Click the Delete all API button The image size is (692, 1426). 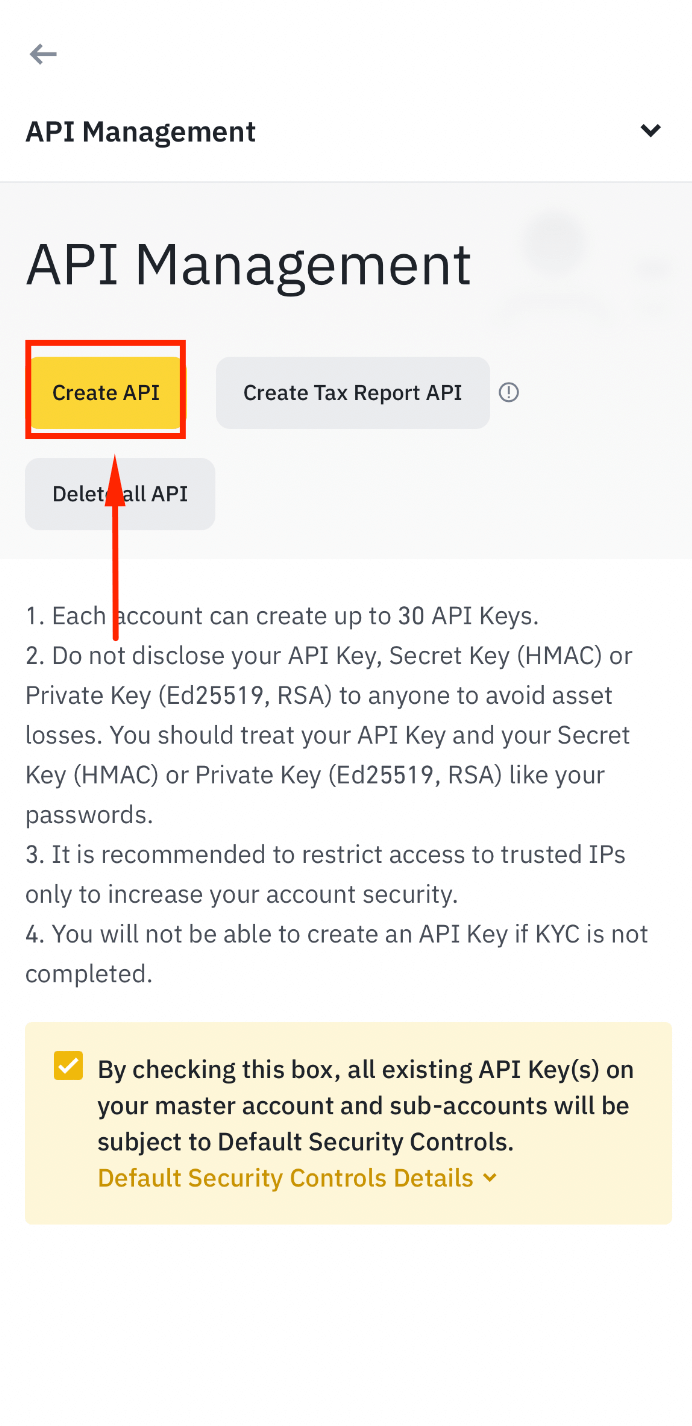point(120,493)
